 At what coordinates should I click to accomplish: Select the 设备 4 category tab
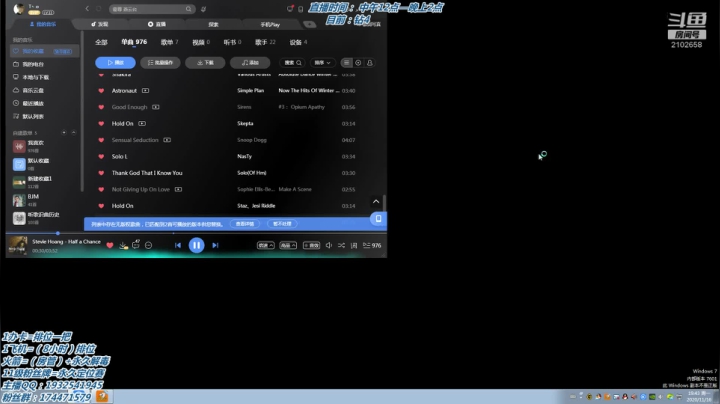tap(298, 42)
